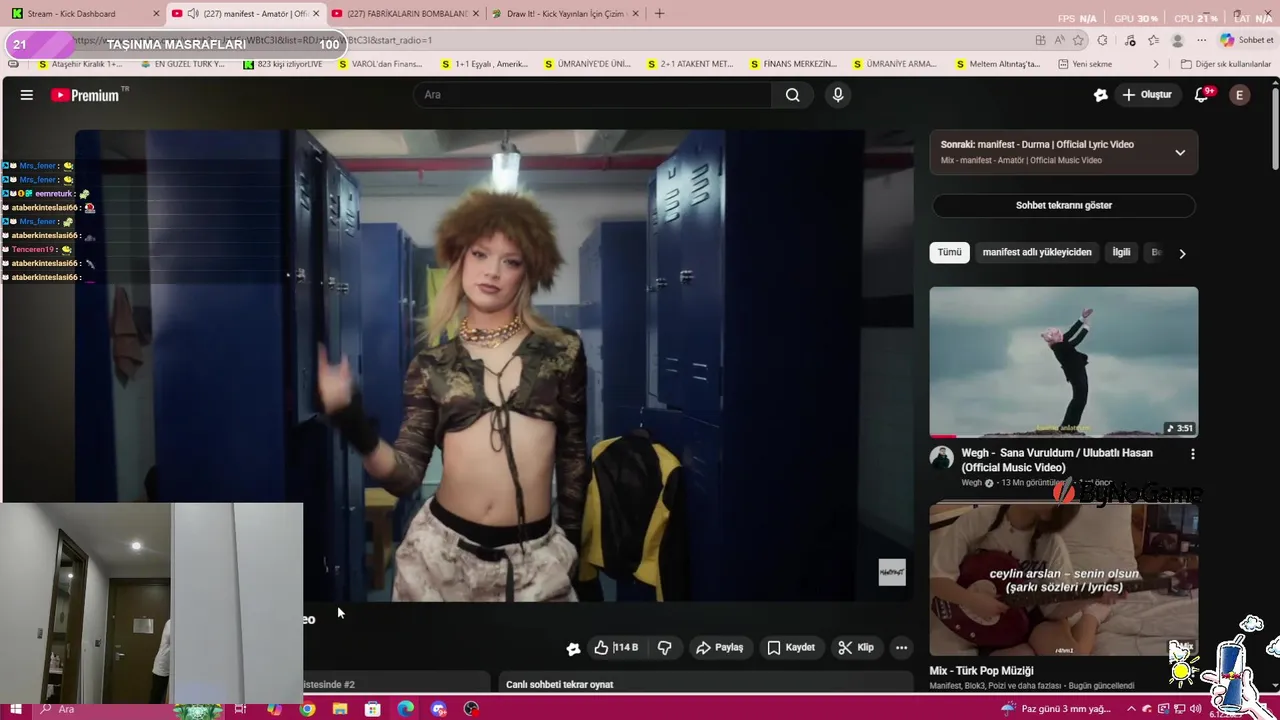Image resolution: width=1280 pixels, height=720 pixels.
Task: Select the İlgili filter chip
Action: 1121,252
